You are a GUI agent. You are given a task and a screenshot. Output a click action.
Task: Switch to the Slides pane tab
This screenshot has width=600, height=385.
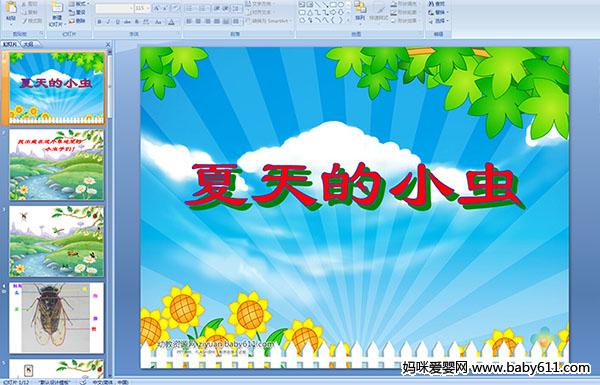(x=10, y=44)
